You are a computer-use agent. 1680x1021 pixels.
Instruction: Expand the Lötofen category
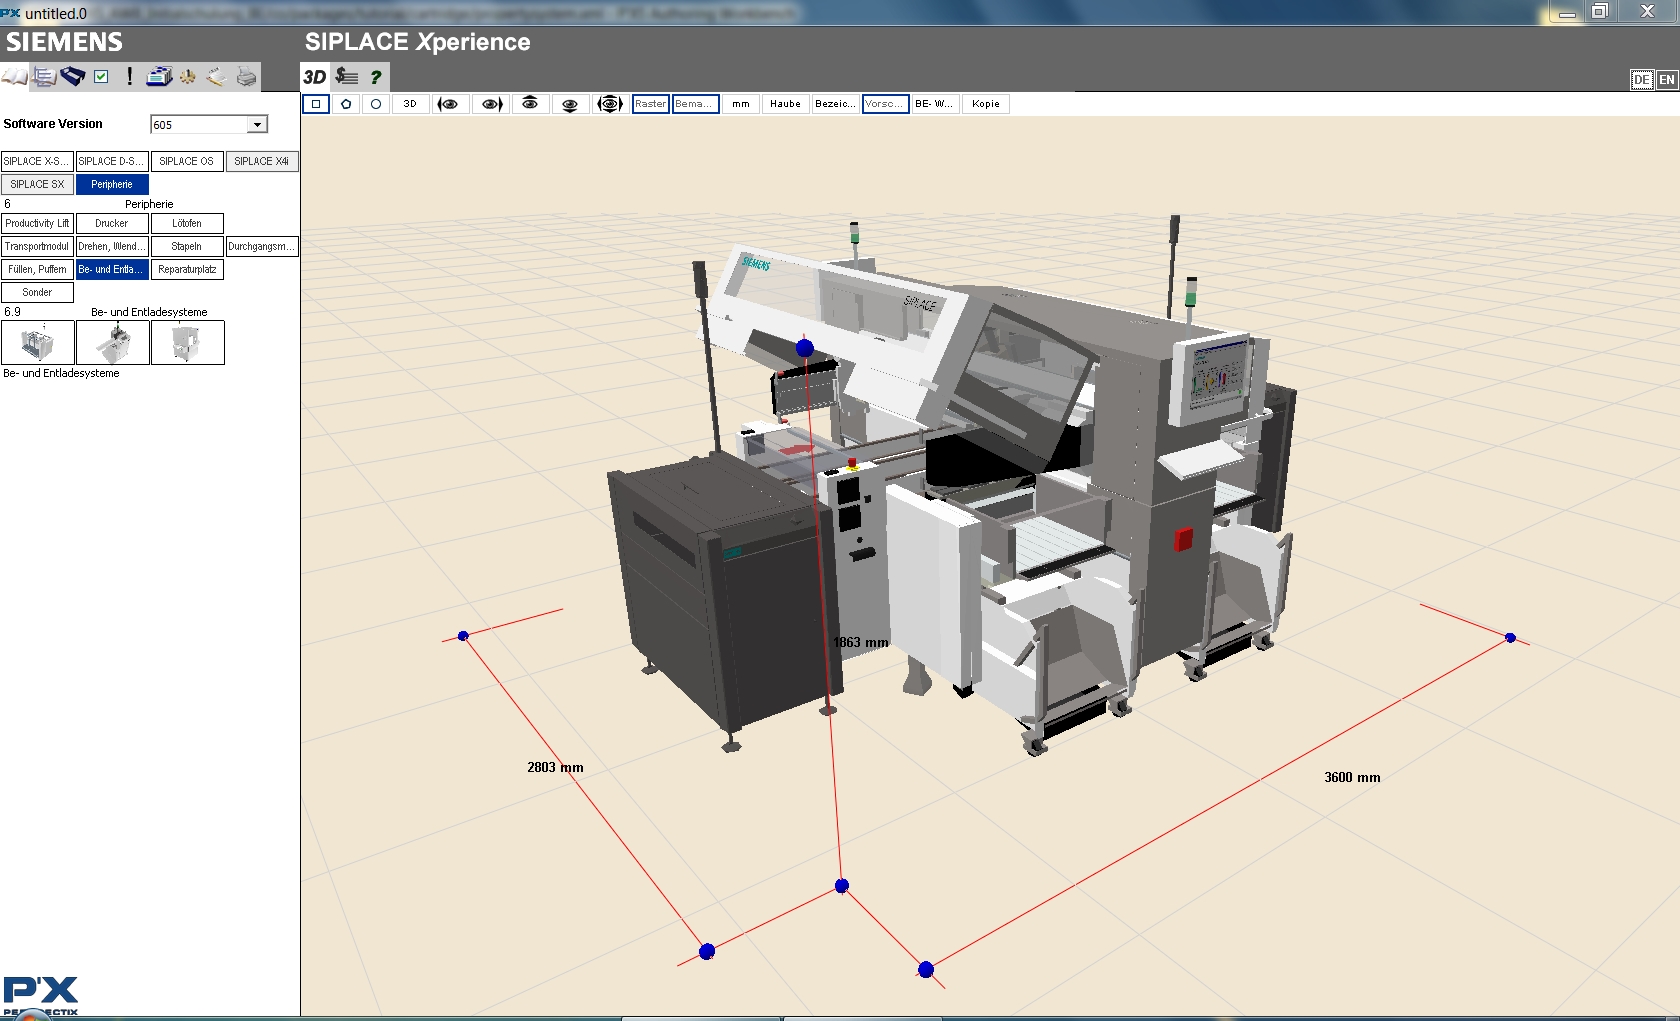pos(187,224)
